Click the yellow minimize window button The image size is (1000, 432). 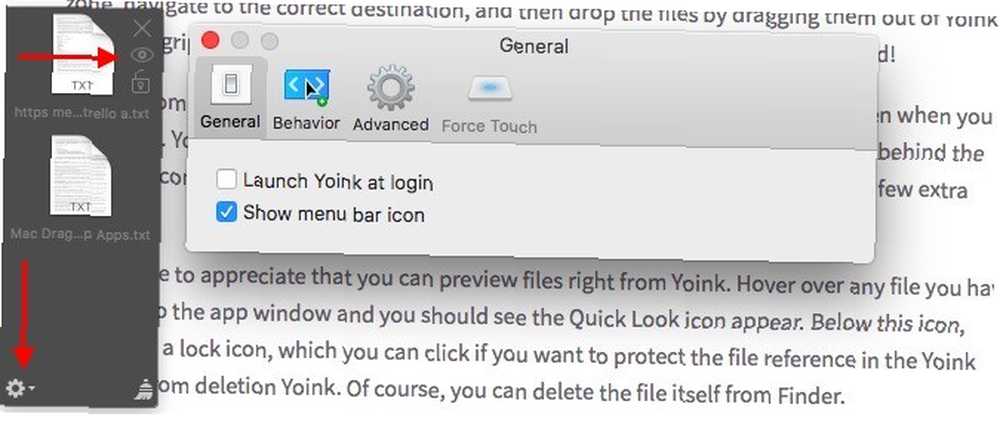240,41
